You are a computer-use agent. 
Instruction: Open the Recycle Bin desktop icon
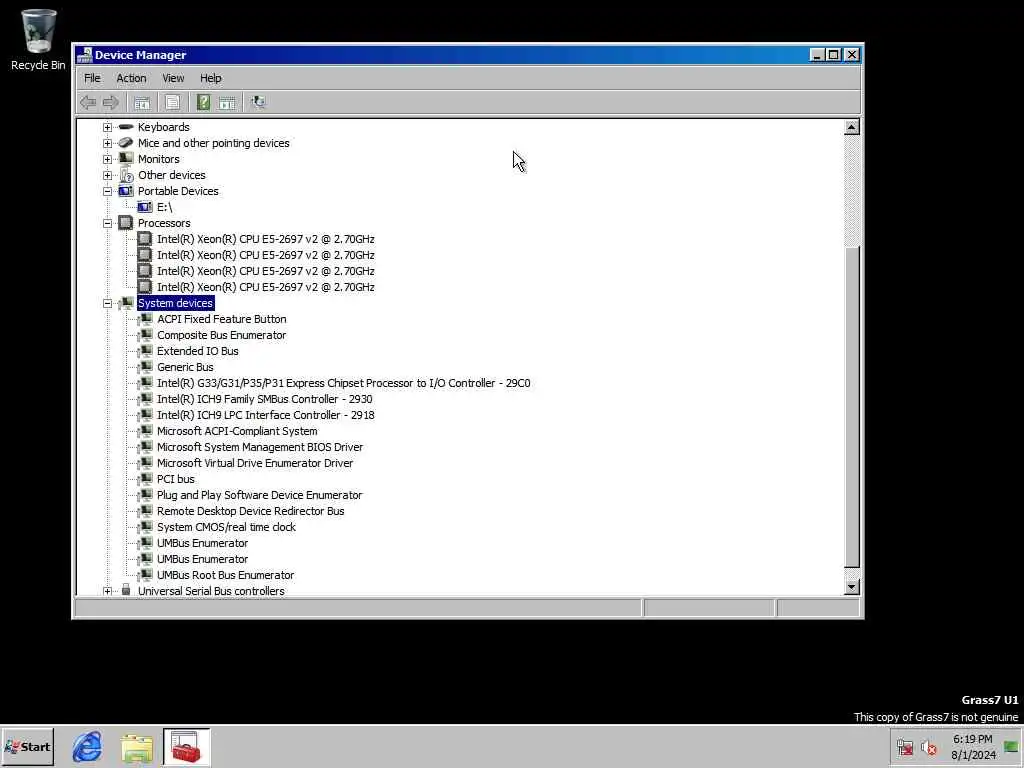pyautogui.click(x=38, y=39)
